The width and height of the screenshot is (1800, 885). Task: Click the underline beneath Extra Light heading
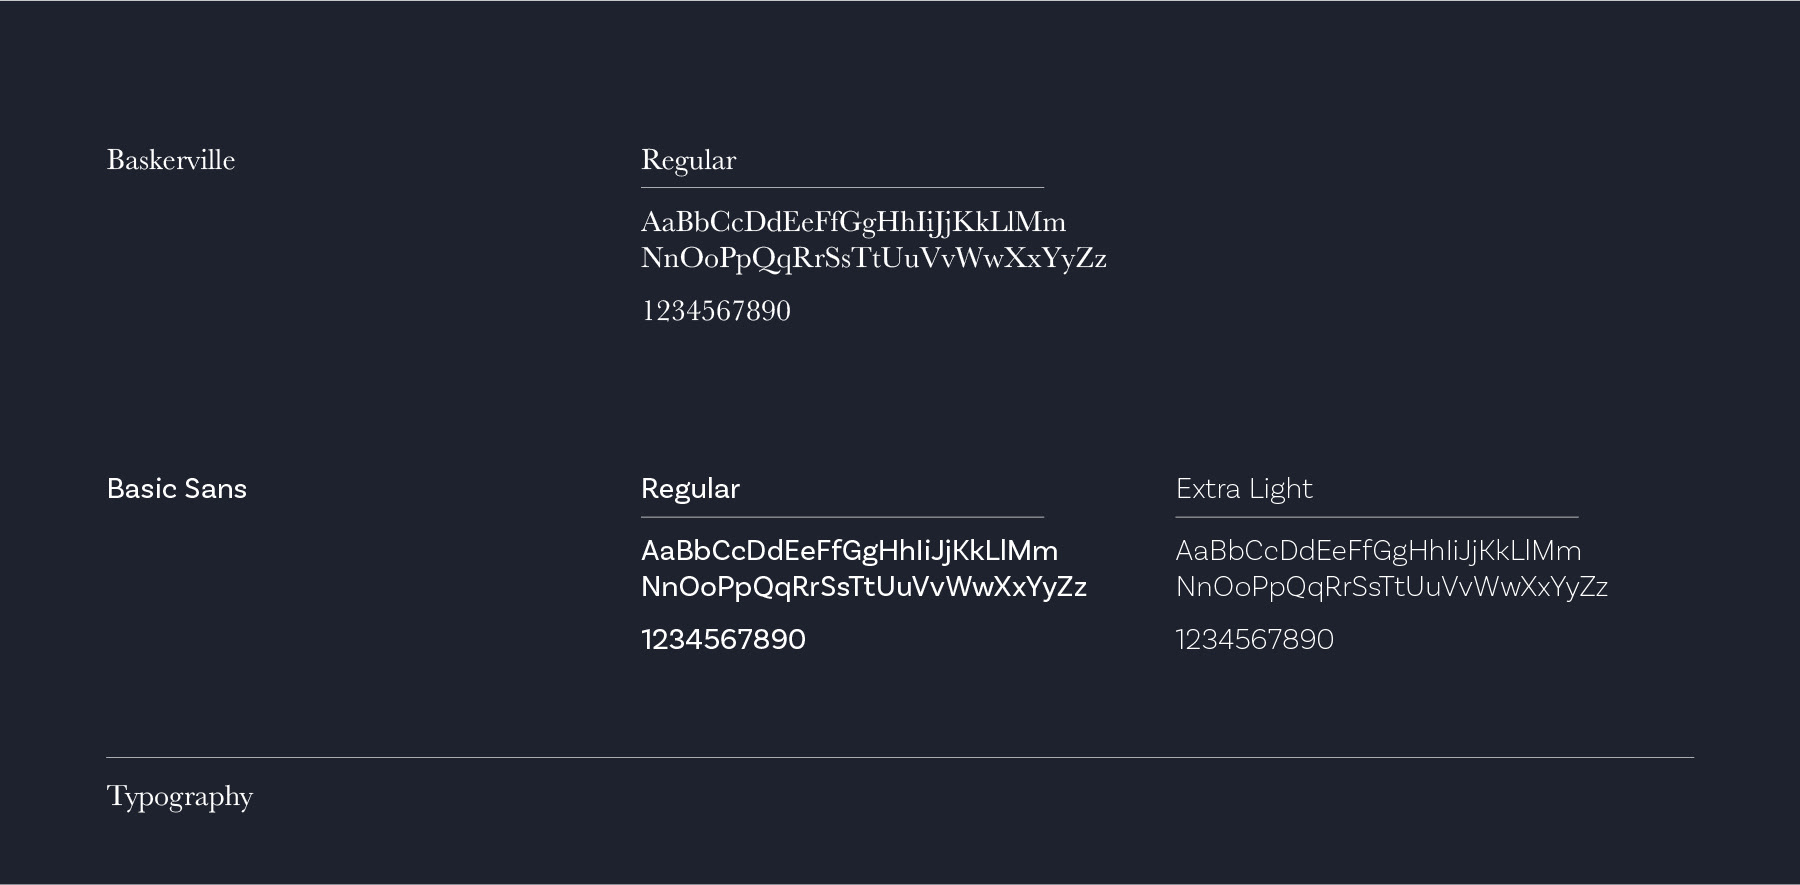[x=1377, y=517]
